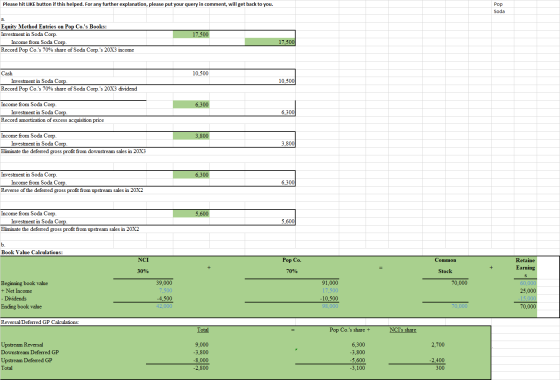Image resolution: width=560 pixels, height=380 pixels.
Task: Select the Common Stock column header
Action: [x=445, y=265]
